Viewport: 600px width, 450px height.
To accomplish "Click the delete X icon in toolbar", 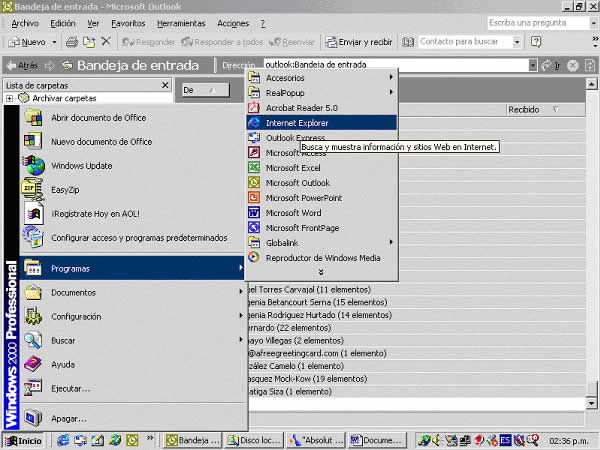I will (106, 42).
